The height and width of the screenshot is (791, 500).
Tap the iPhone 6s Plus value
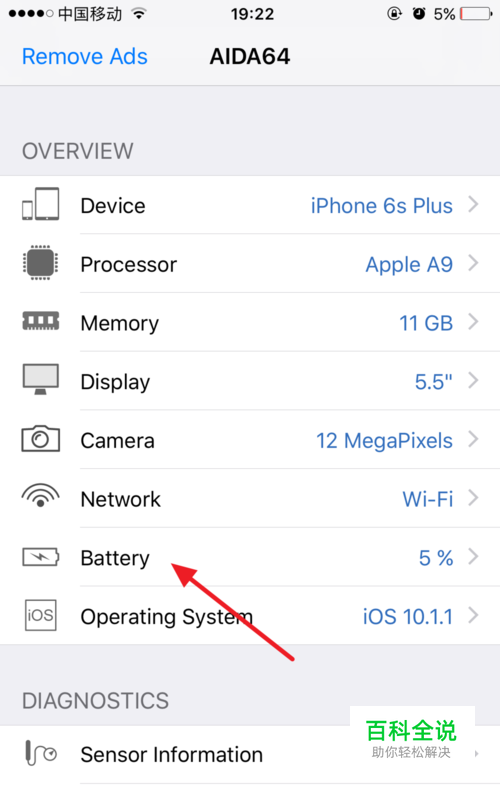tap(381, 206)
